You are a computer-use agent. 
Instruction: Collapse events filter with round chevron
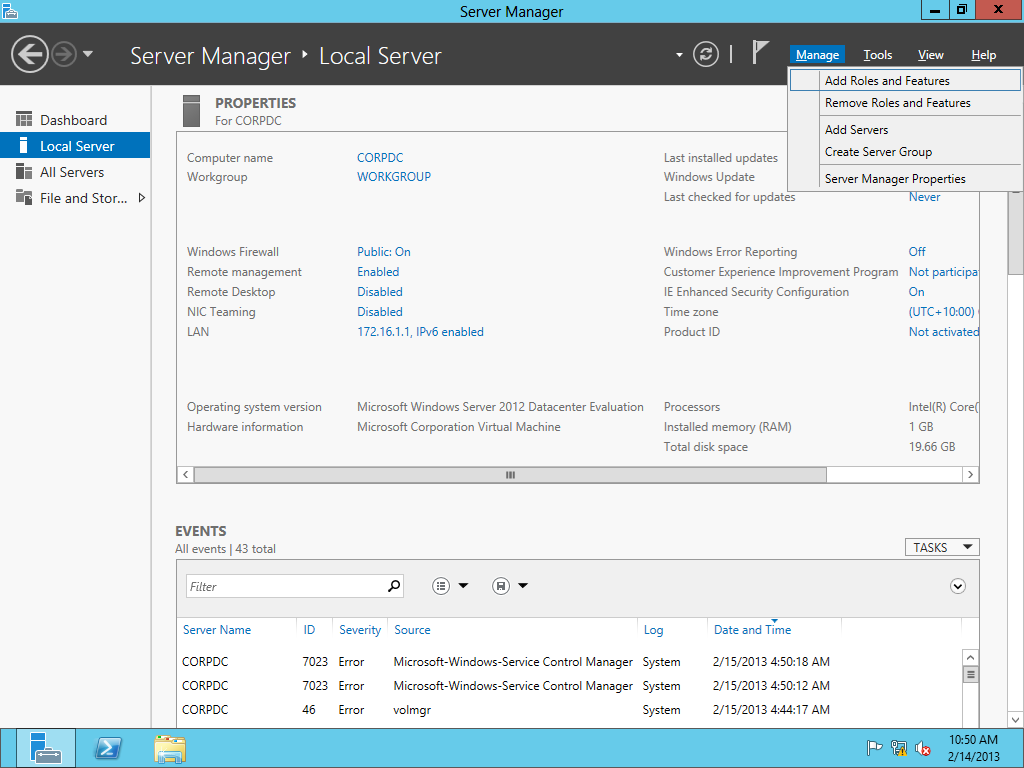pos(958,586)
